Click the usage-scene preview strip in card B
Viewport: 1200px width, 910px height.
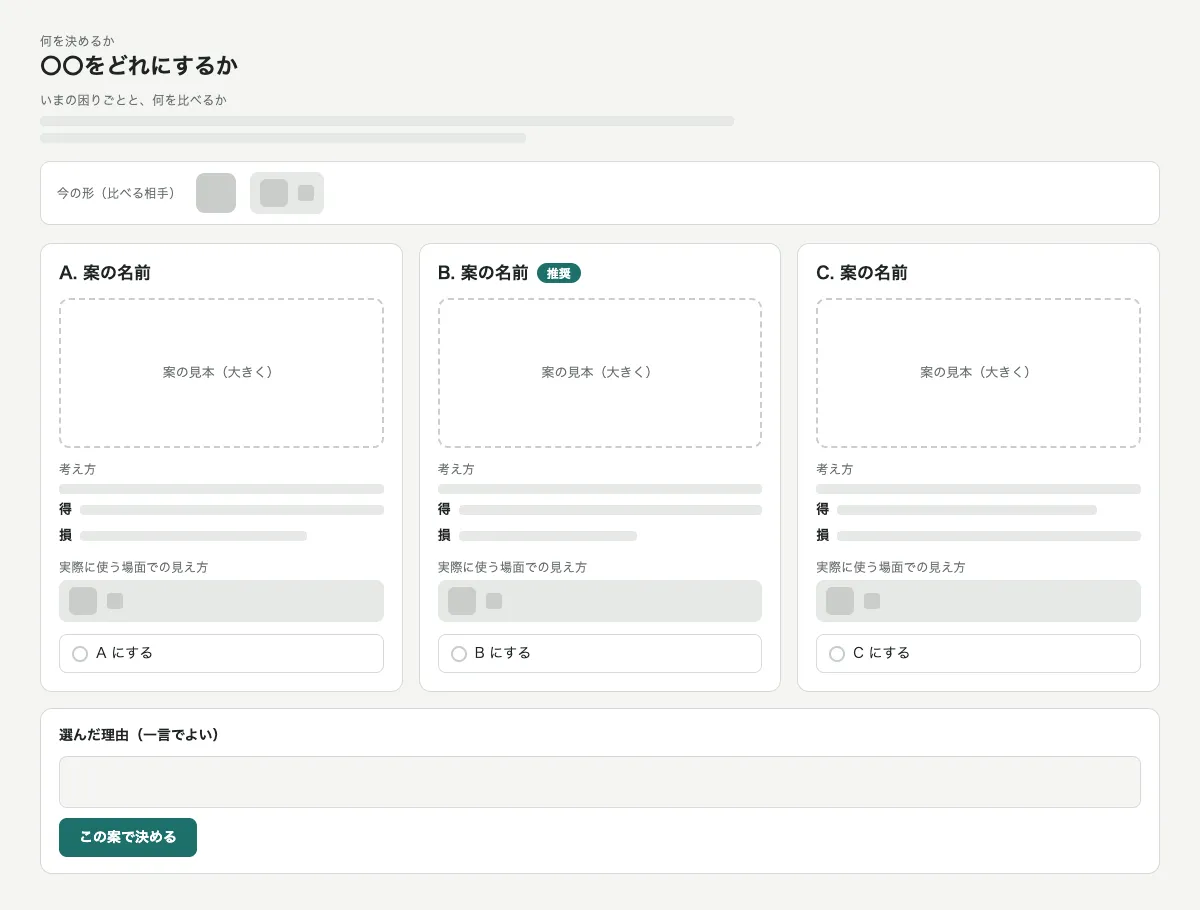[x=600, y=601]
